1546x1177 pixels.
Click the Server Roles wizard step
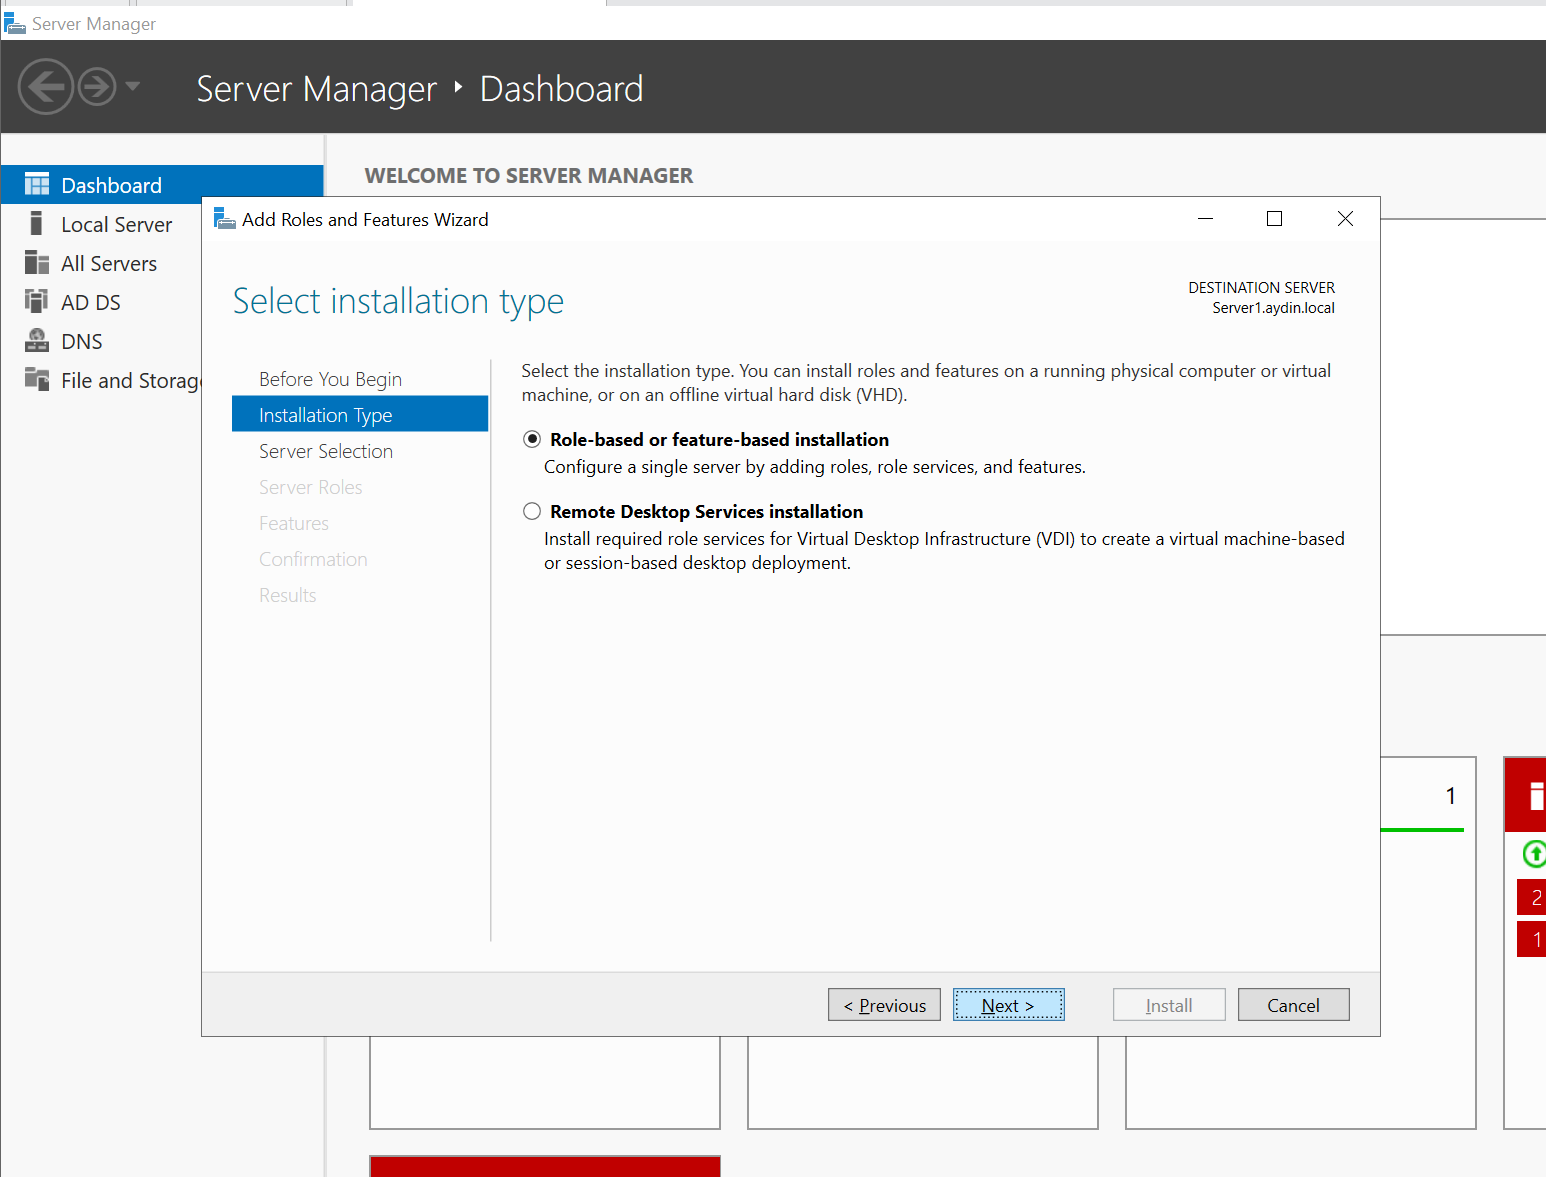[310, 487]
